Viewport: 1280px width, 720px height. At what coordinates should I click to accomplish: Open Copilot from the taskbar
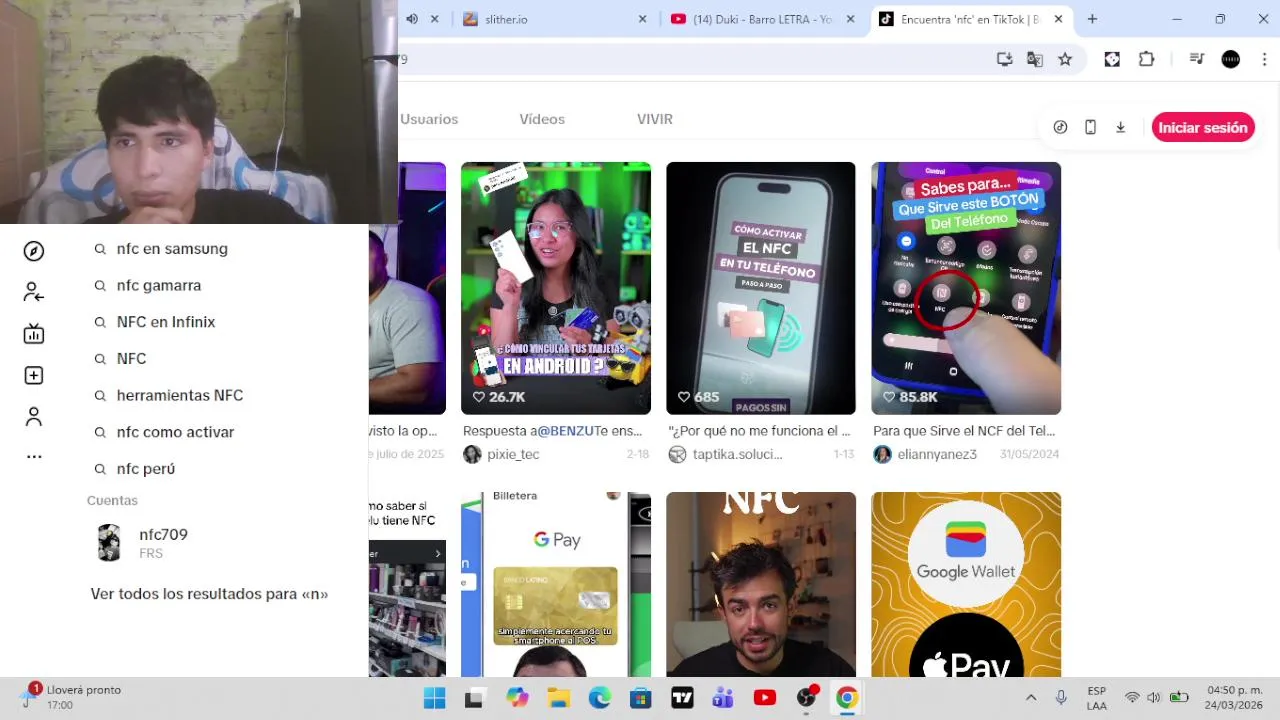point(517,698)
